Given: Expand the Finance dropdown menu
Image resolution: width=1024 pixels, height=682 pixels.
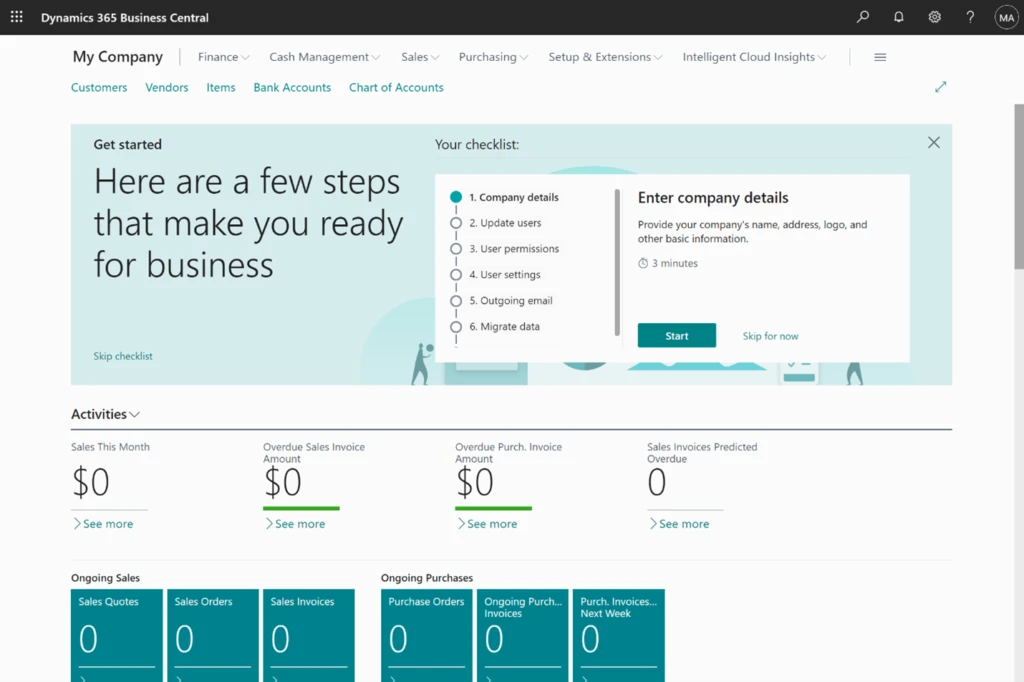Looking at the screenshot, I should 224,57.
